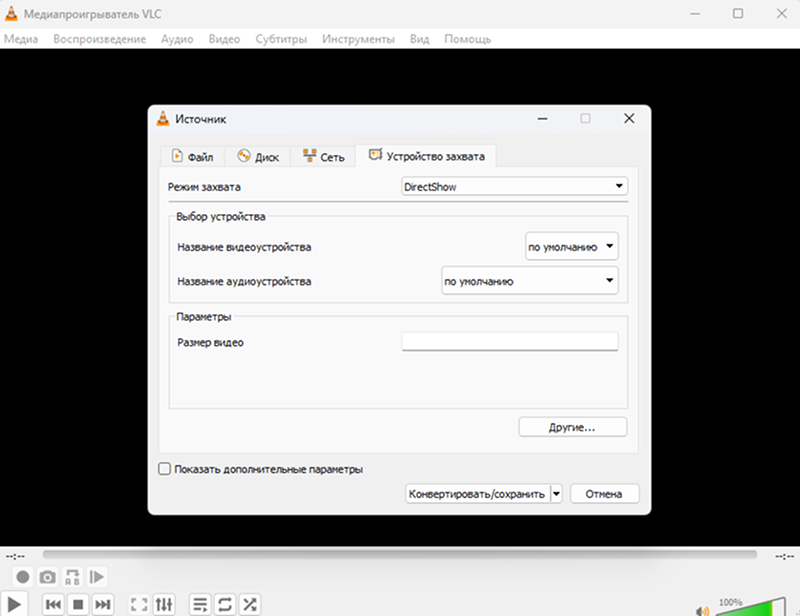Maximize the main VLC window
Viewport: 800px width, 616px height.
click(738, 14)
